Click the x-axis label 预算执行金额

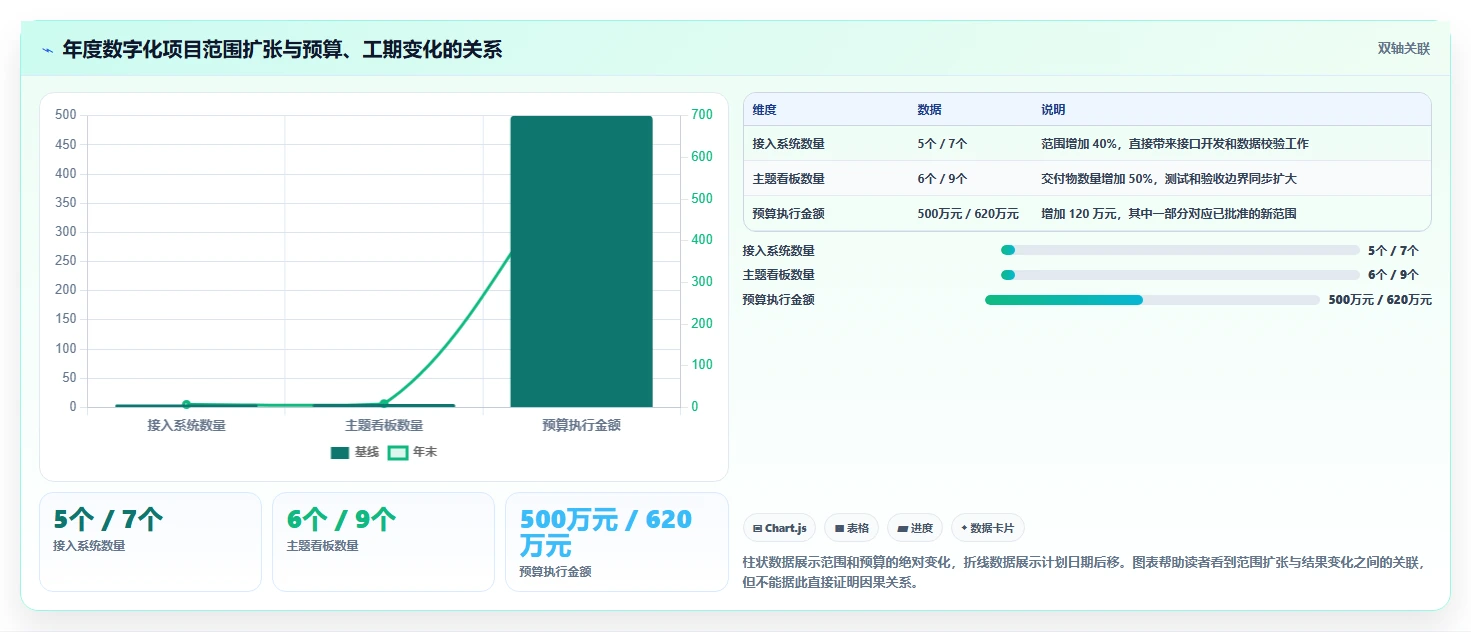click(x=581, y=425)
